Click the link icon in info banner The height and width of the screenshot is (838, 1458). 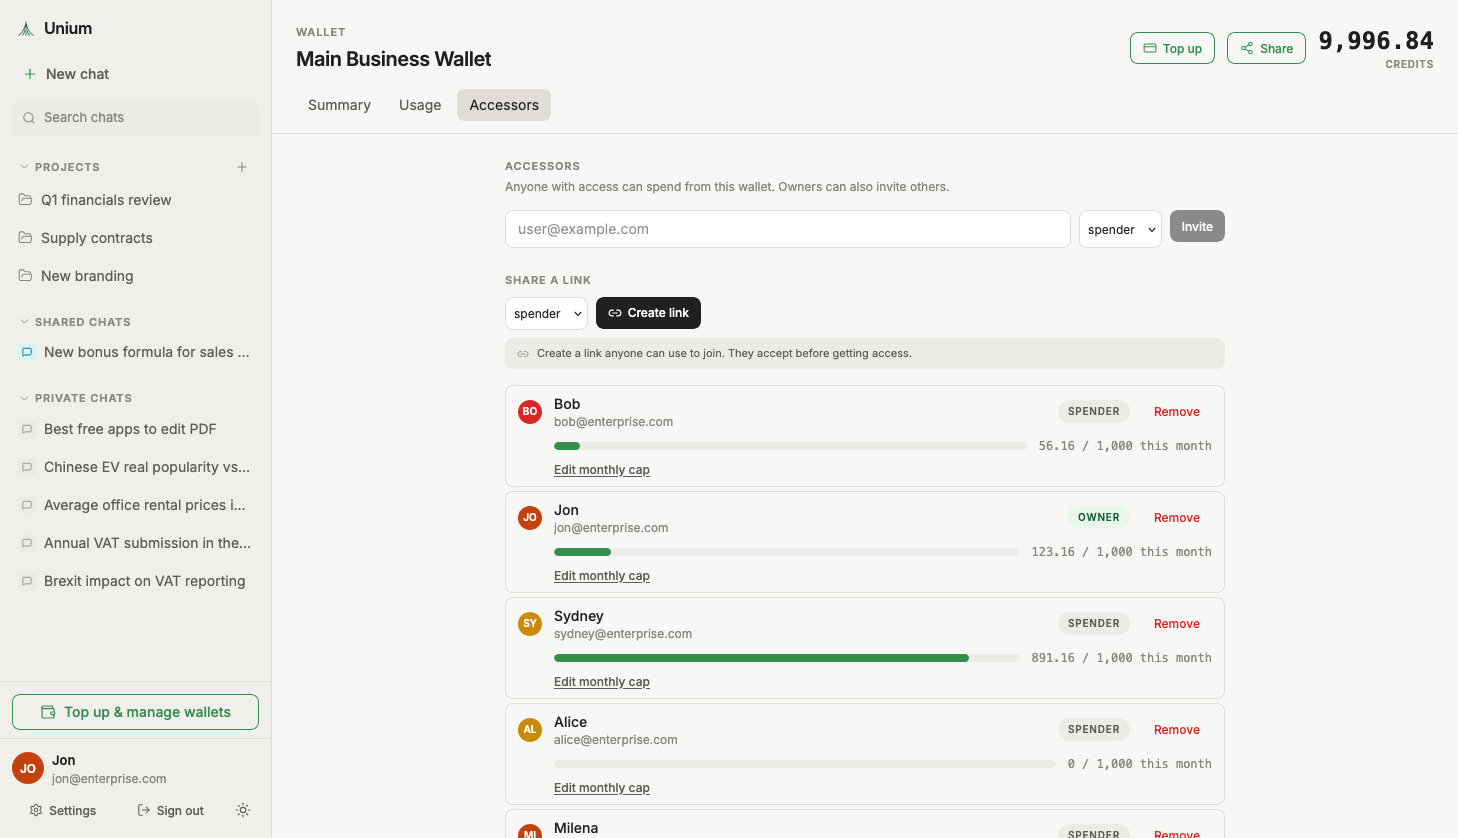[523, 353]
